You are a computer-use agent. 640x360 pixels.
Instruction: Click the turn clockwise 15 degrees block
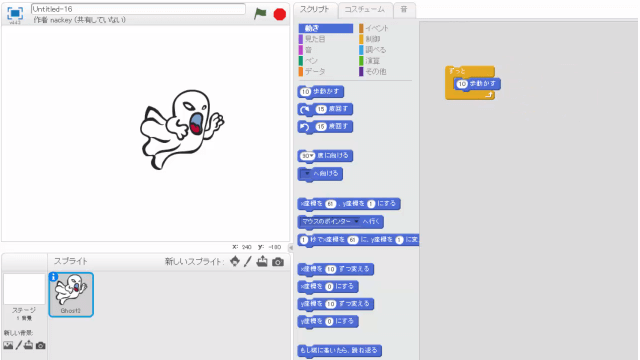(x=325, y=109)
